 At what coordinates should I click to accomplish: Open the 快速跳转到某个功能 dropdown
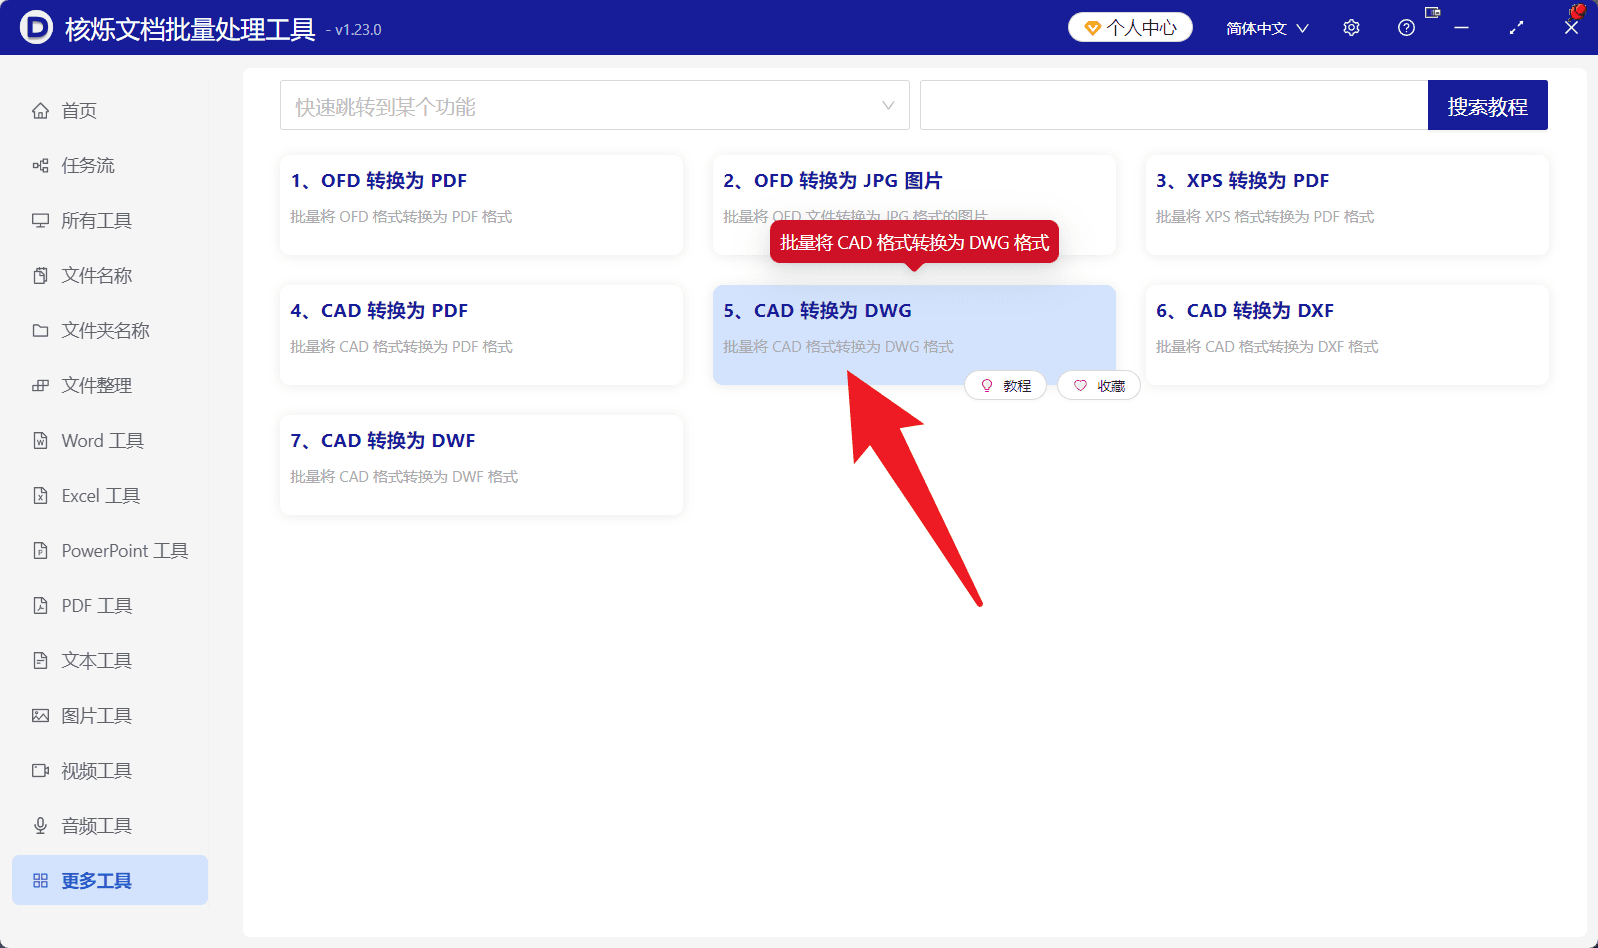point(594,105)
